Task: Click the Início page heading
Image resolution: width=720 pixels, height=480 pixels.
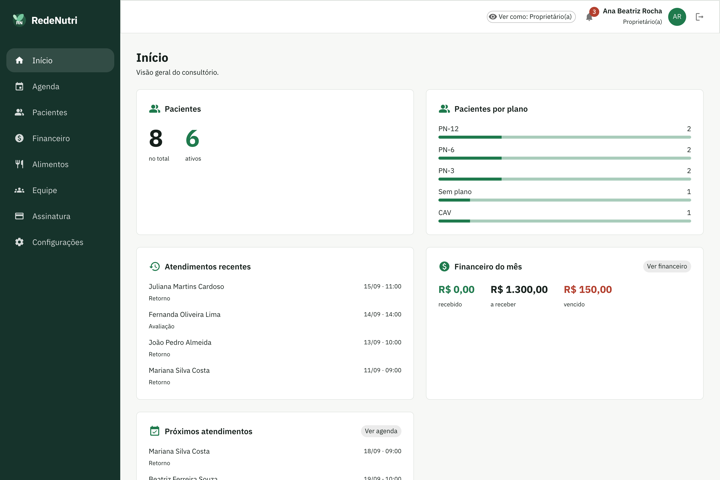Action: pyautogui.click(x=152, y=57)
